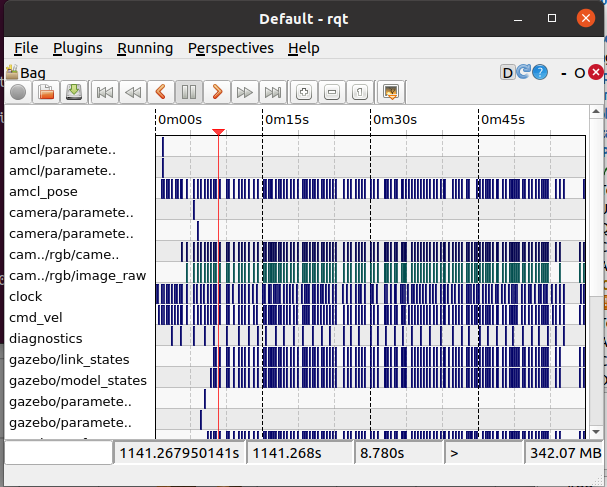Click the zoom out timeline icon
The image size is (607, 487).
click(332, 92)
